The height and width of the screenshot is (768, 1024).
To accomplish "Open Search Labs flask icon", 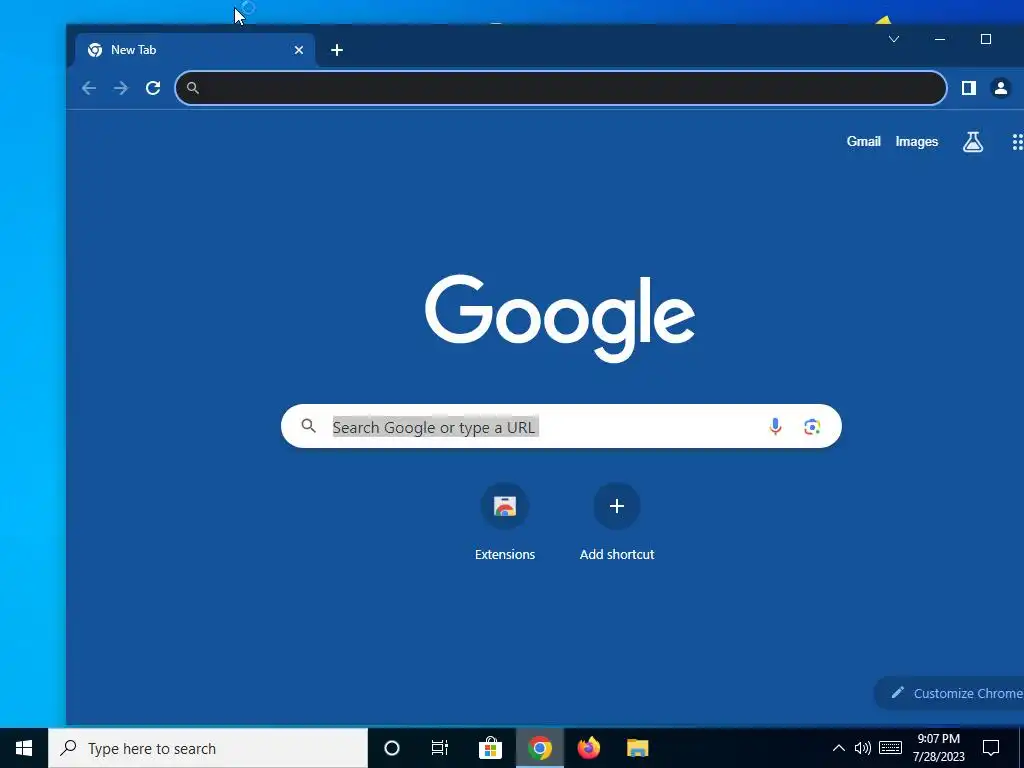I will [972, 142].
